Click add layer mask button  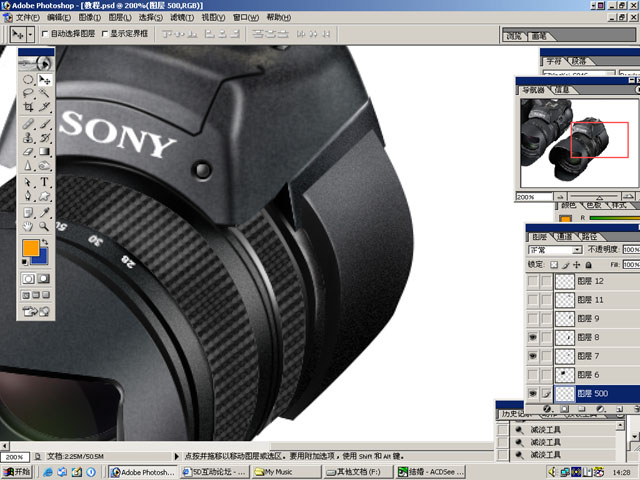click(x=564, y=409)
